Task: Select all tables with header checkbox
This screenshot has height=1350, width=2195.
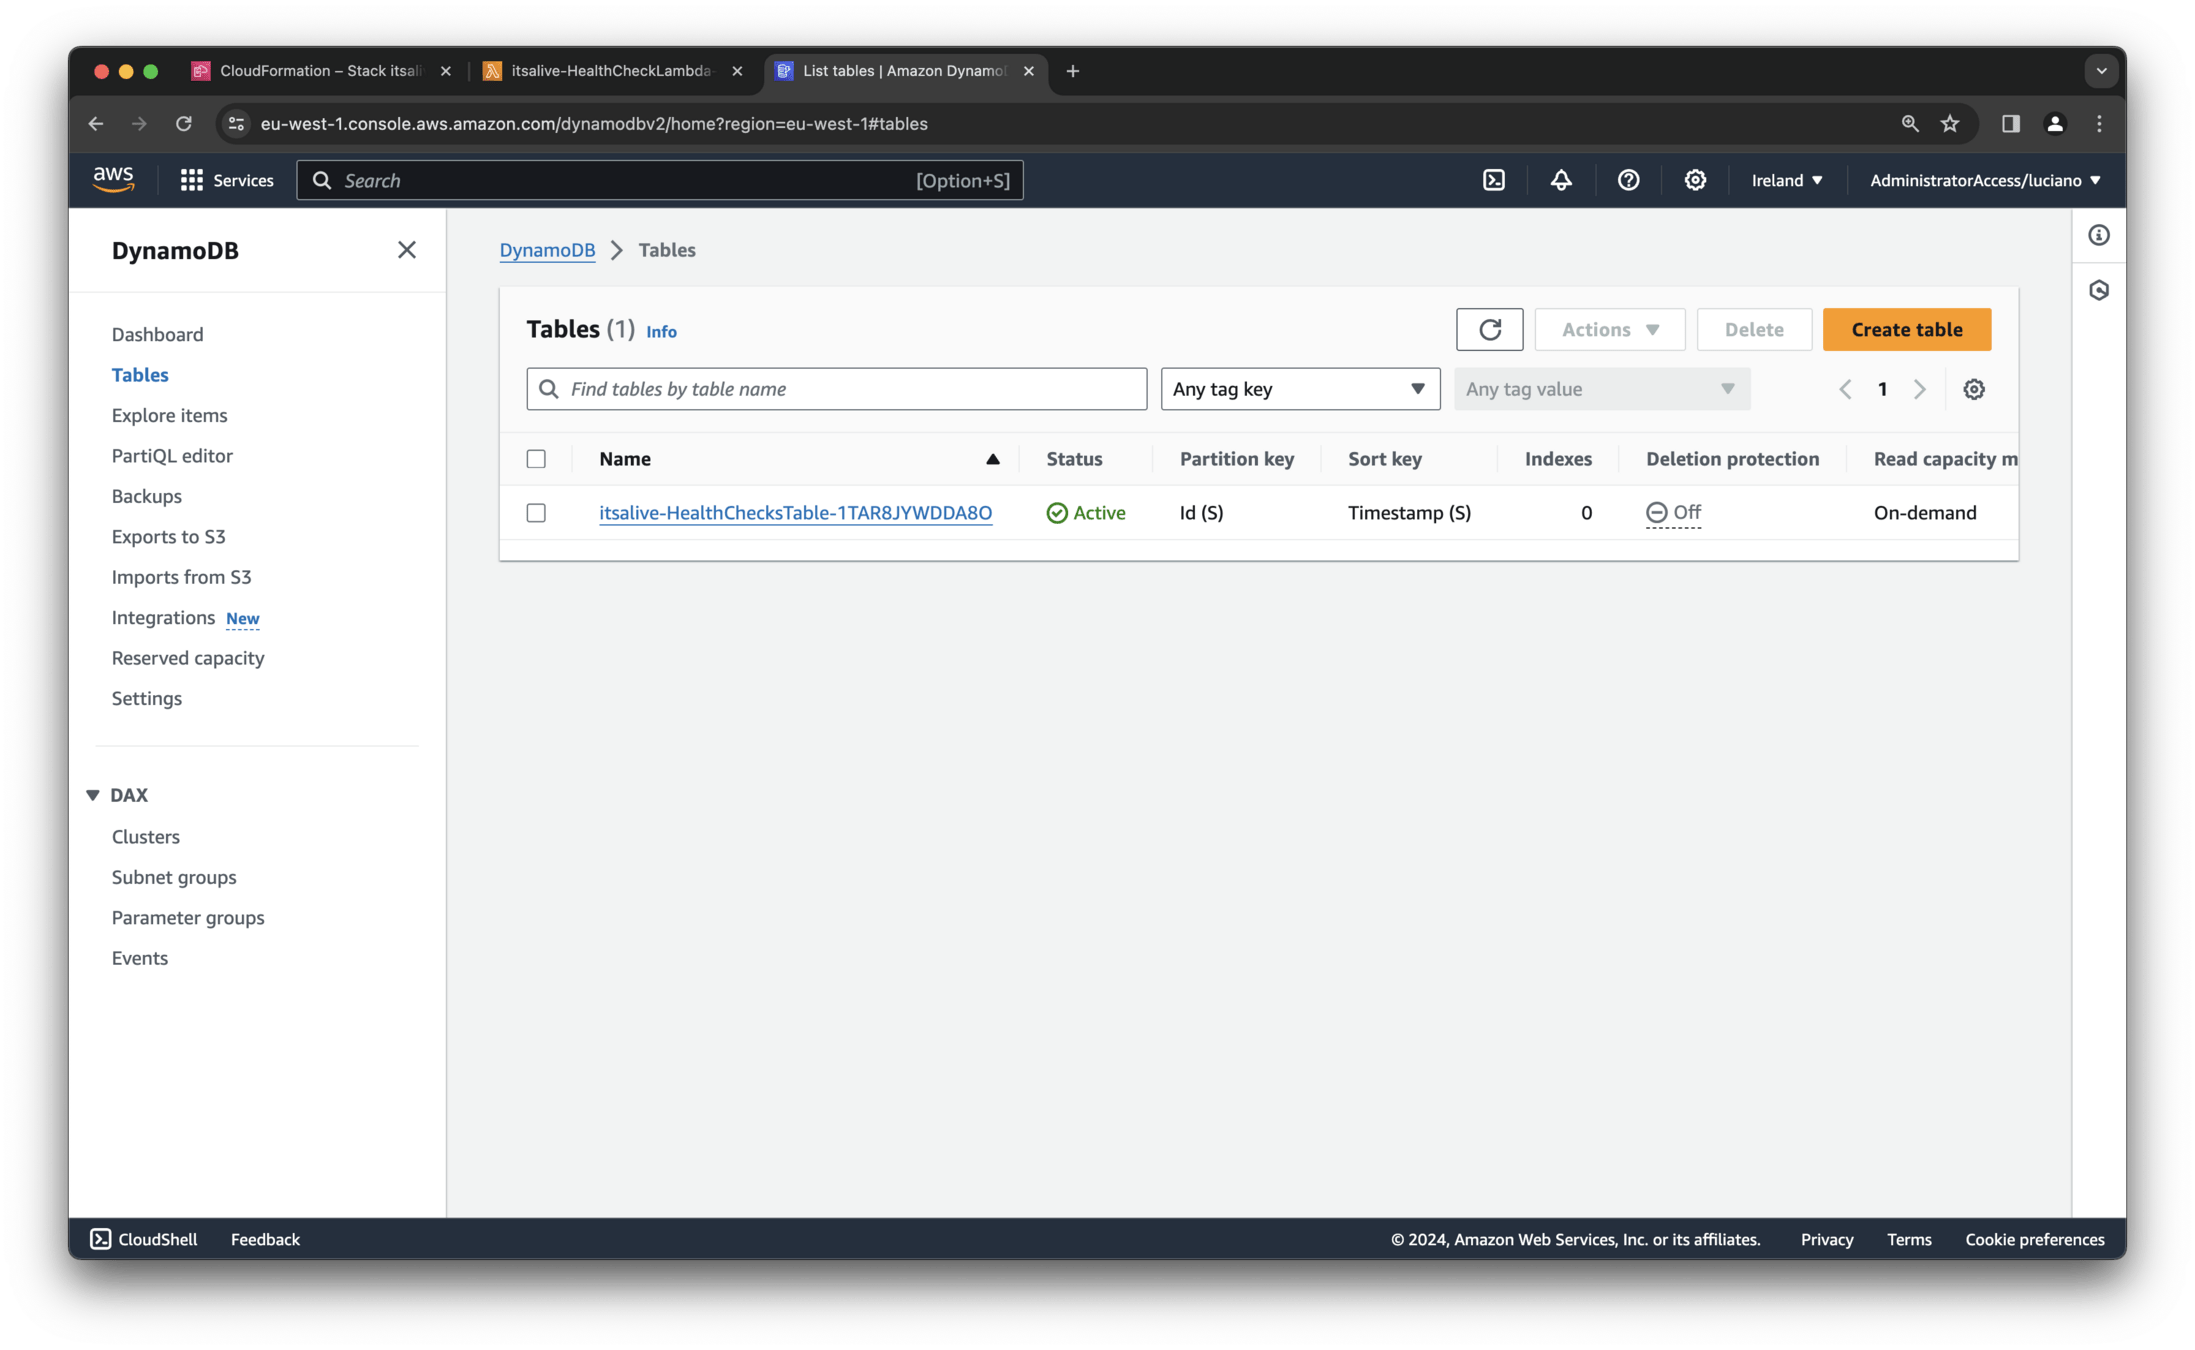Action: click(536, 459)
